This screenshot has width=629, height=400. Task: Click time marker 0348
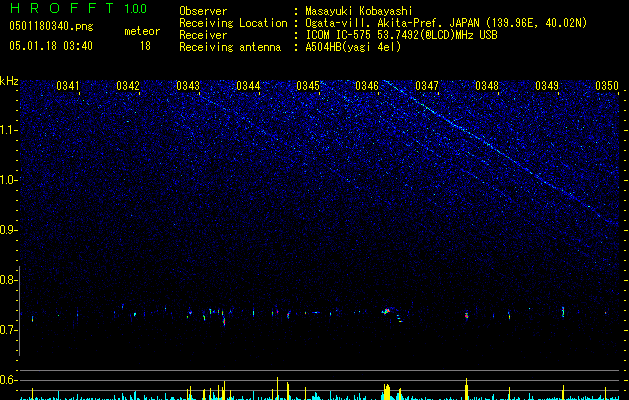pos(487,85)
